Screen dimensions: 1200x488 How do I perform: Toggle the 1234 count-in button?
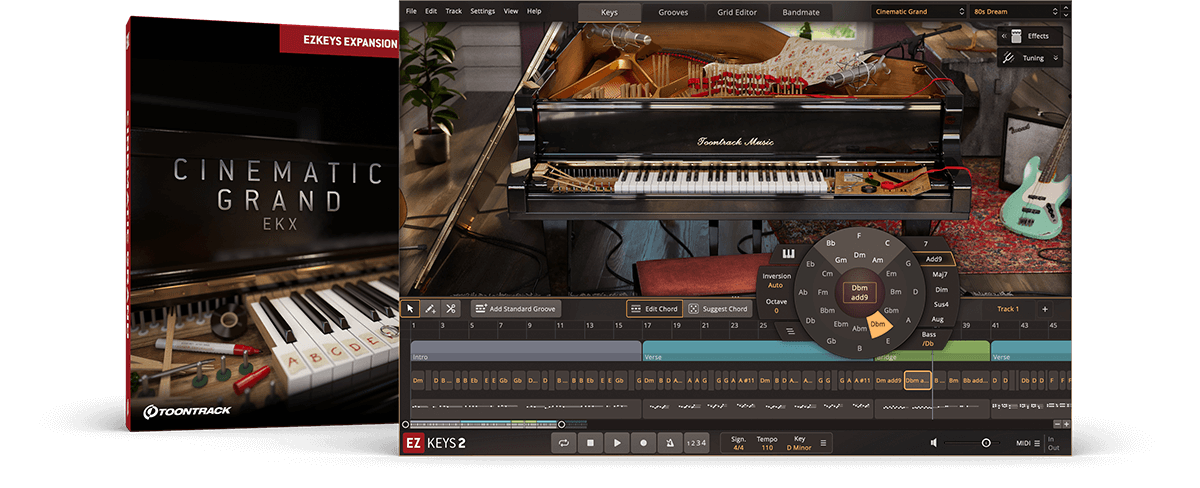pos(697,443)
